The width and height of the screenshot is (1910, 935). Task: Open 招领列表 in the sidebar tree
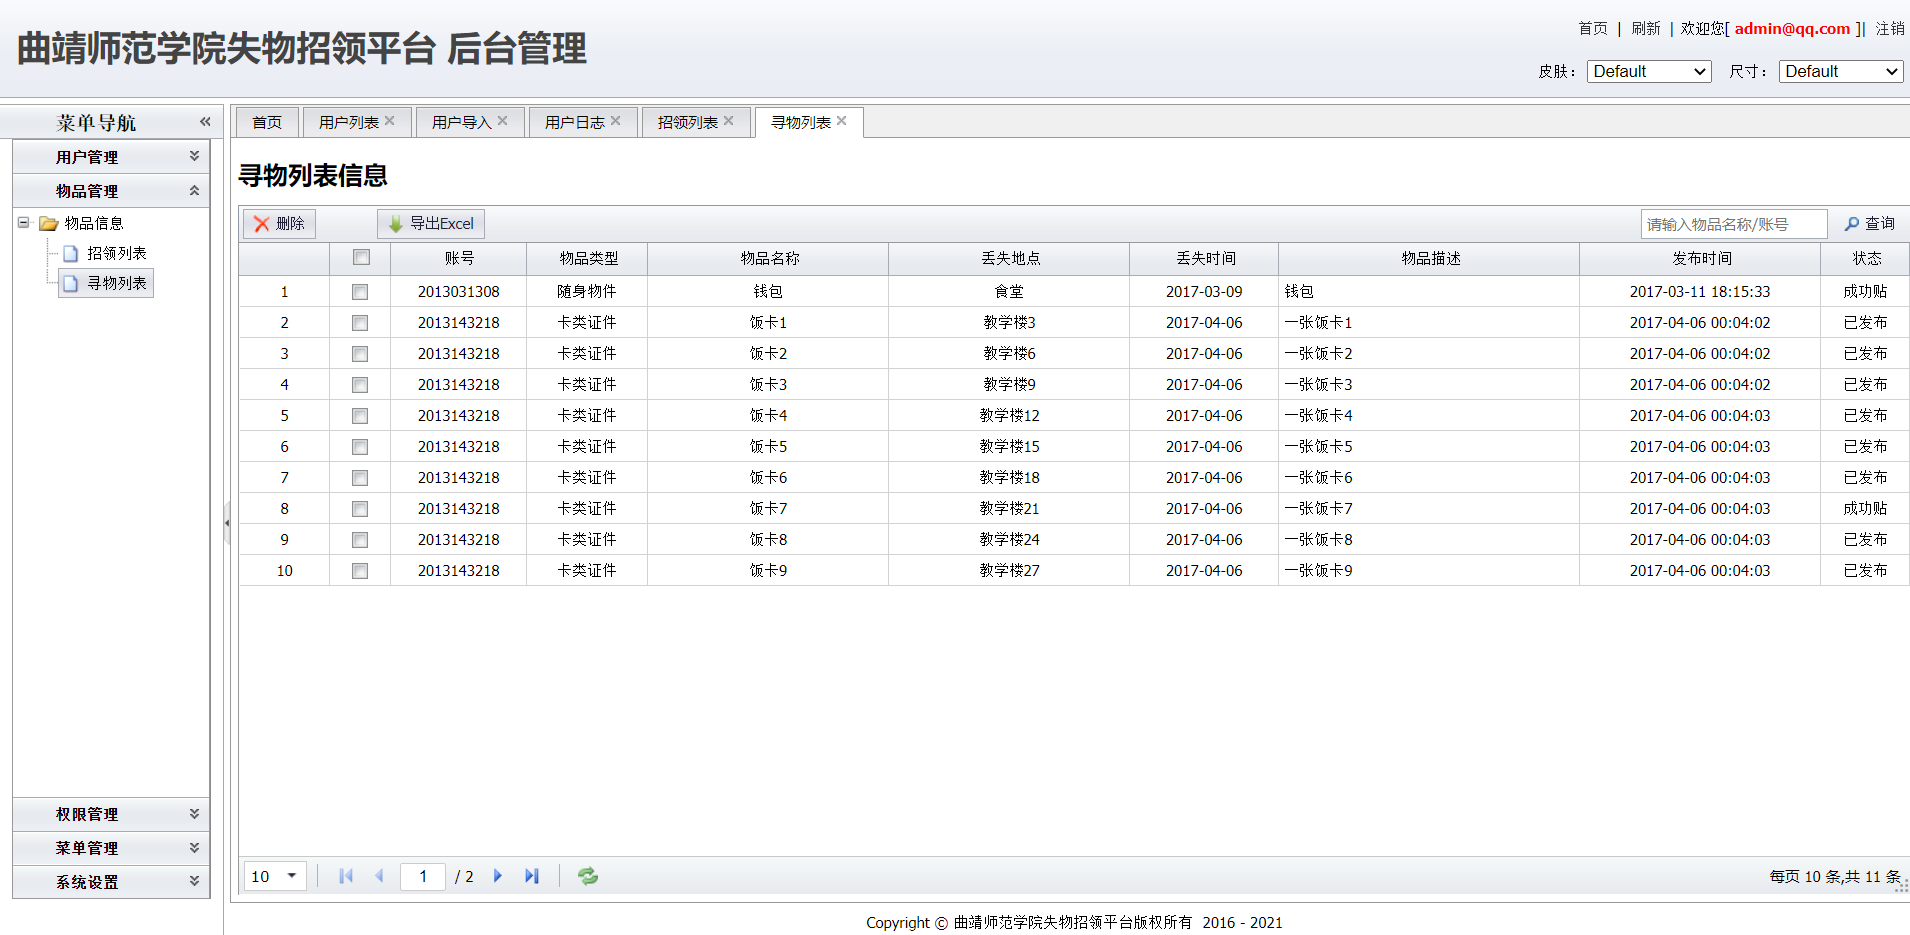[x=117, y=253]
